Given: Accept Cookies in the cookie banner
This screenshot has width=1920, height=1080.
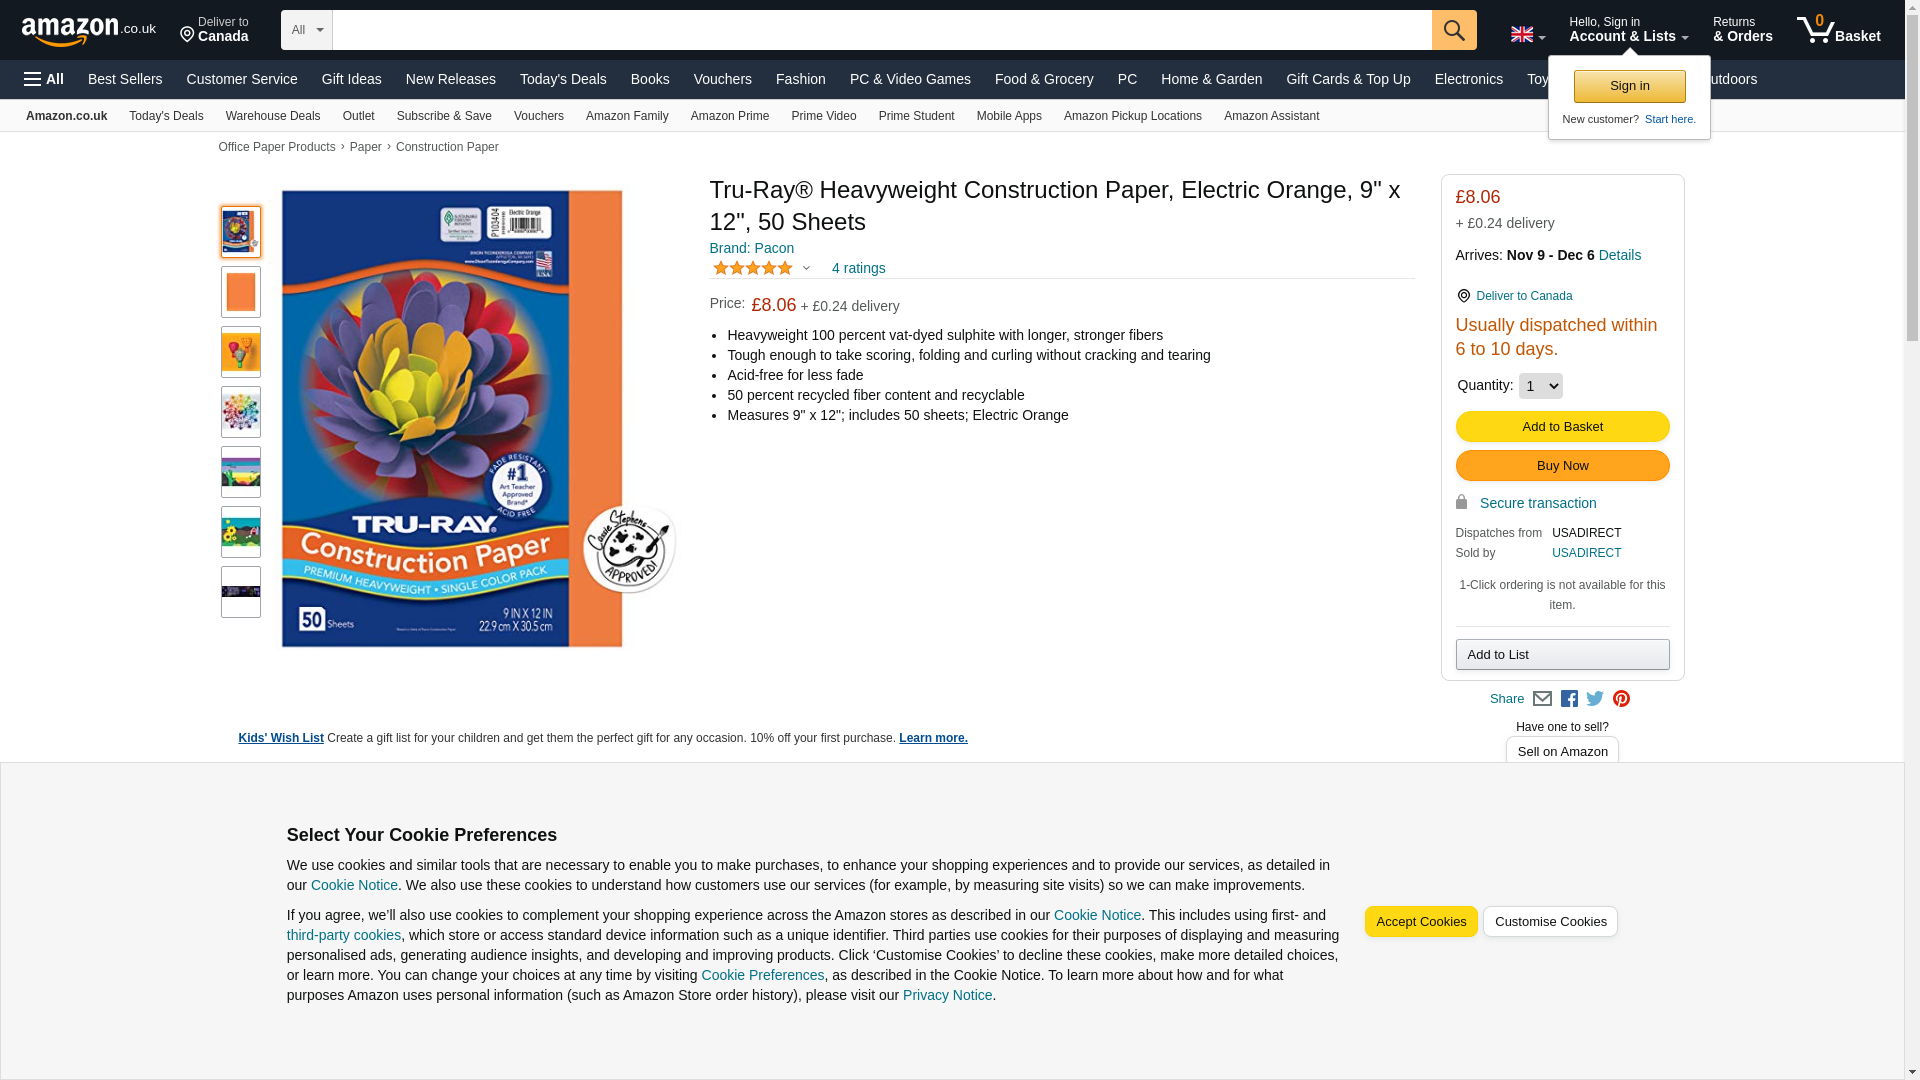Looking at the screenshot, I should [1420, 922].
